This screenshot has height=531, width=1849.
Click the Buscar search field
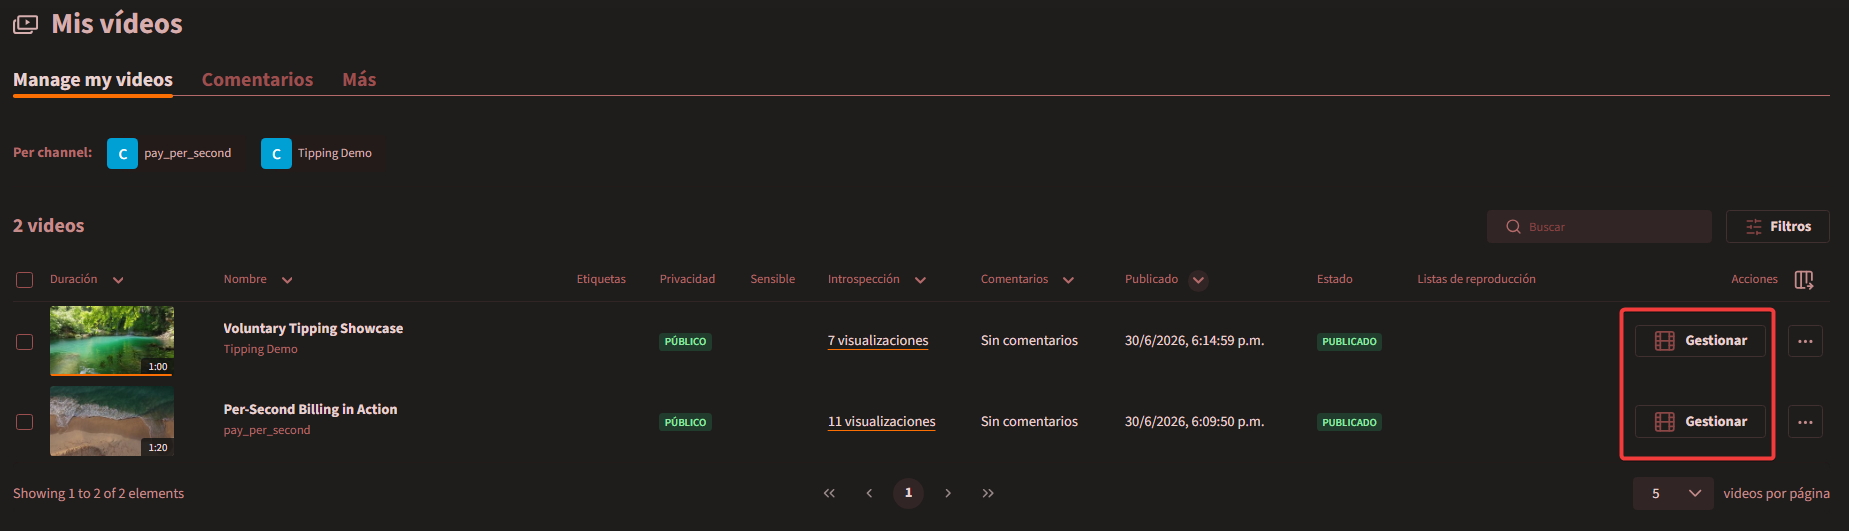click(x=1599, y=227)
